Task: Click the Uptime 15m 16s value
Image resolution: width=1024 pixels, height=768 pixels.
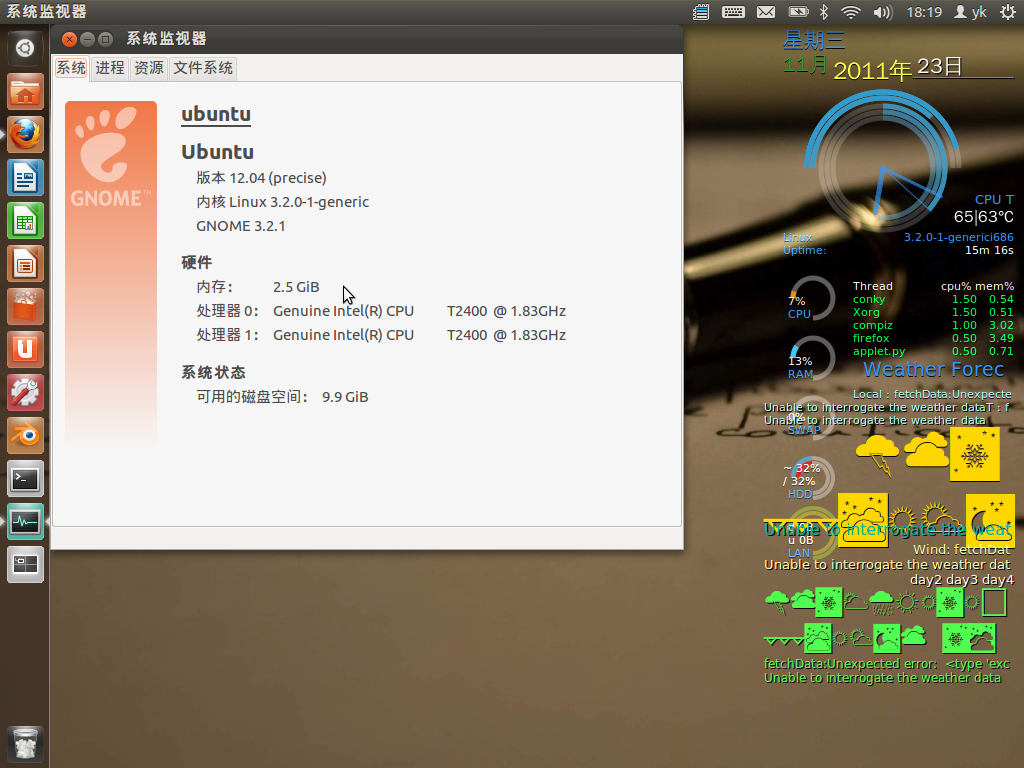Action: (989, 250)
